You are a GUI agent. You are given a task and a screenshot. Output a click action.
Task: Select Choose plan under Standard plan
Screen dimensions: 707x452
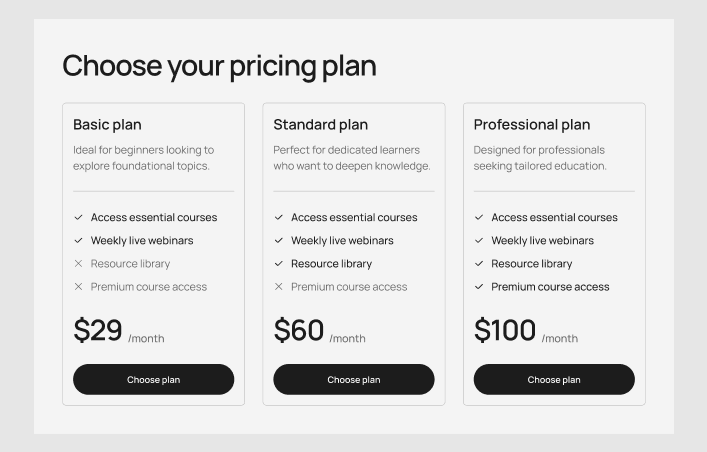tap(353, 380)
